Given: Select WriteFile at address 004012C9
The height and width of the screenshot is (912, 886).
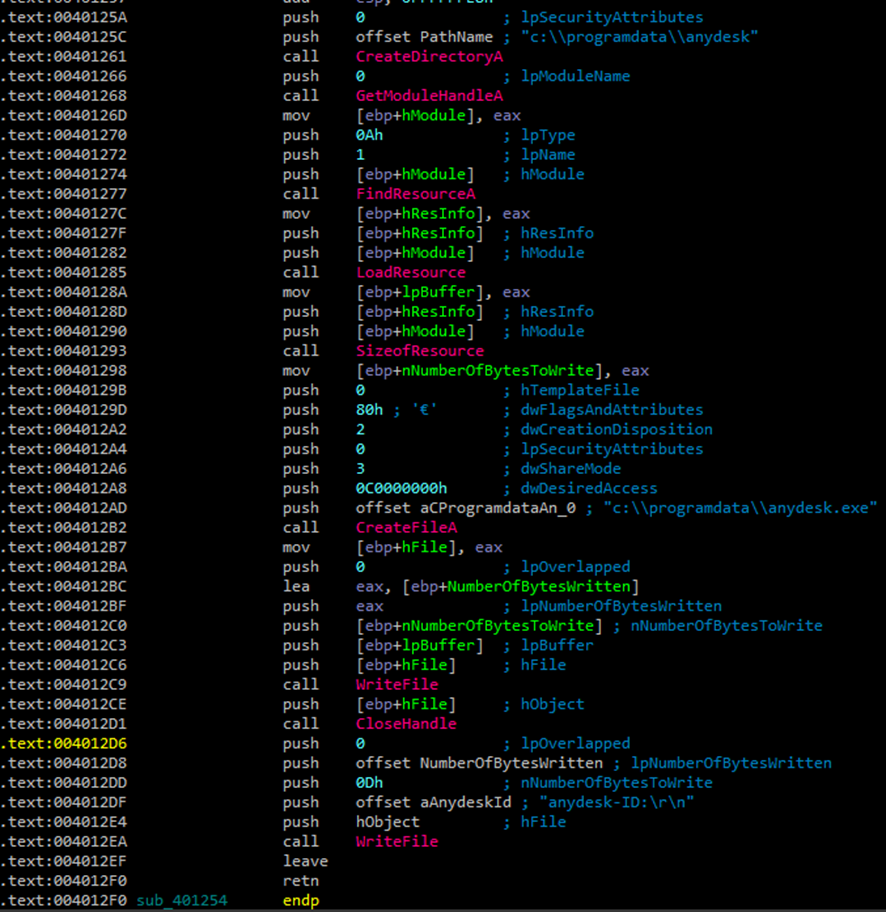Looking at the screenshot, I should coord(397,685).
